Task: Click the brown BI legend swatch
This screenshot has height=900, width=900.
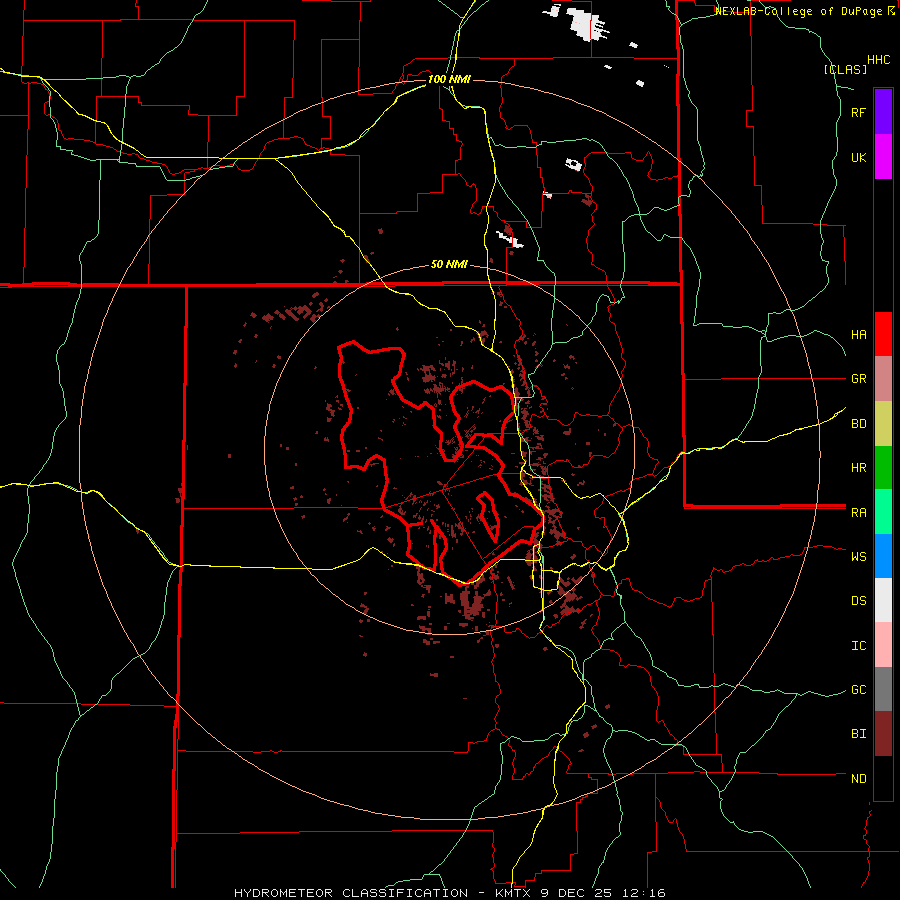Action: 883,734
